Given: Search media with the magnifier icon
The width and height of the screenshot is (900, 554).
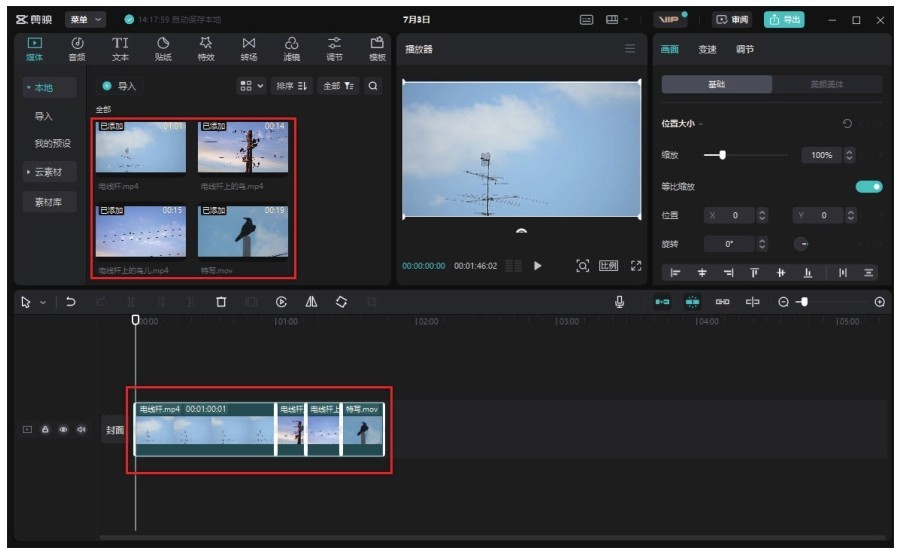Looking at the screenshot, I should coord(373,87).
